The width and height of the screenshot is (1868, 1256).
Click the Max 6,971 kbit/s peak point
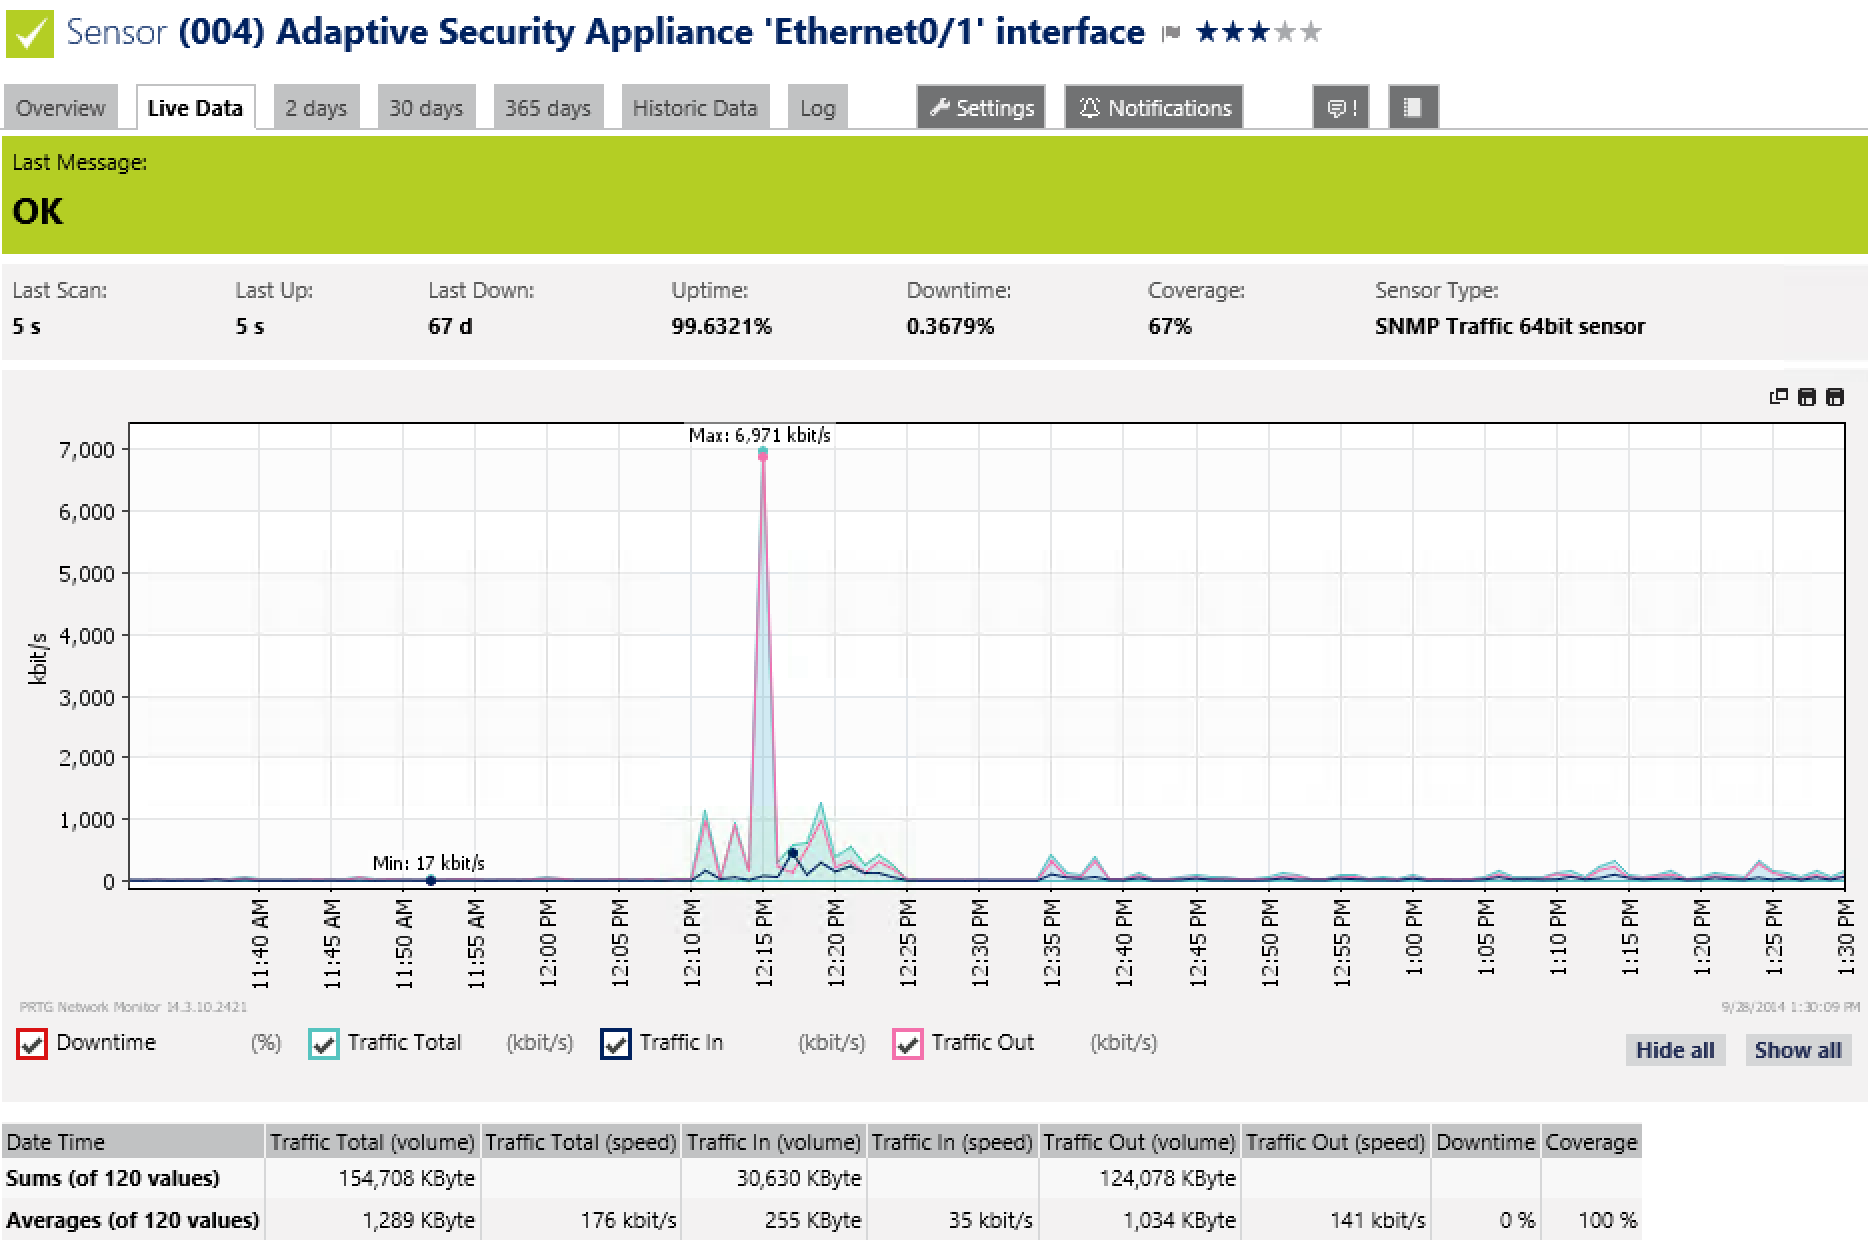763,453
